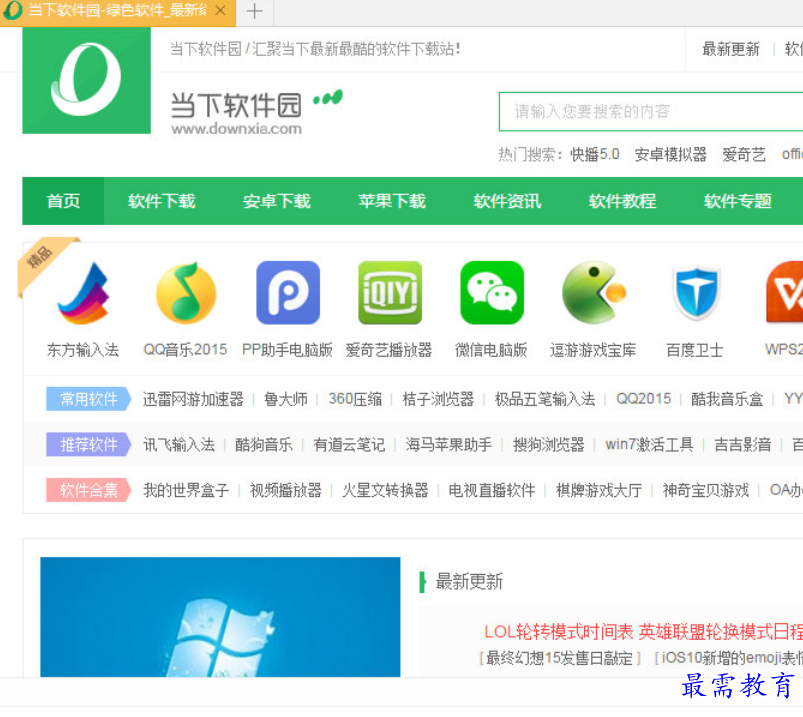The height and width of the screenshot is (717, 803).
Task: Open the 吉吉影音 link
Action: (743, 445)
